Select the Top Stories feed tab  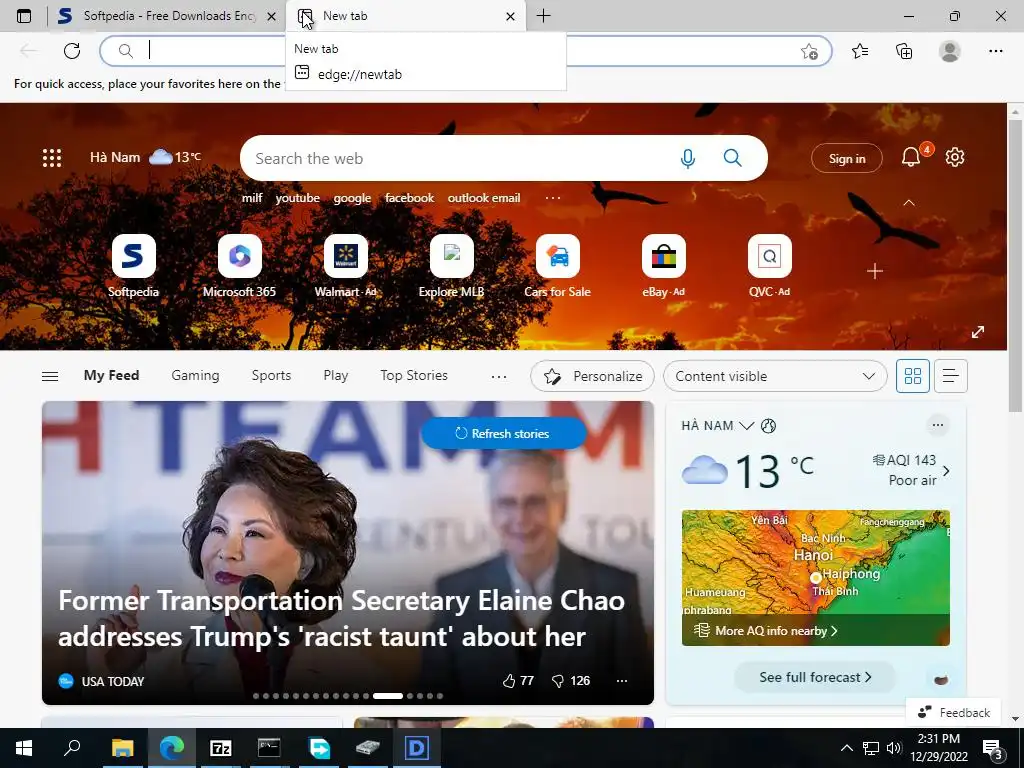pos(414,376)
